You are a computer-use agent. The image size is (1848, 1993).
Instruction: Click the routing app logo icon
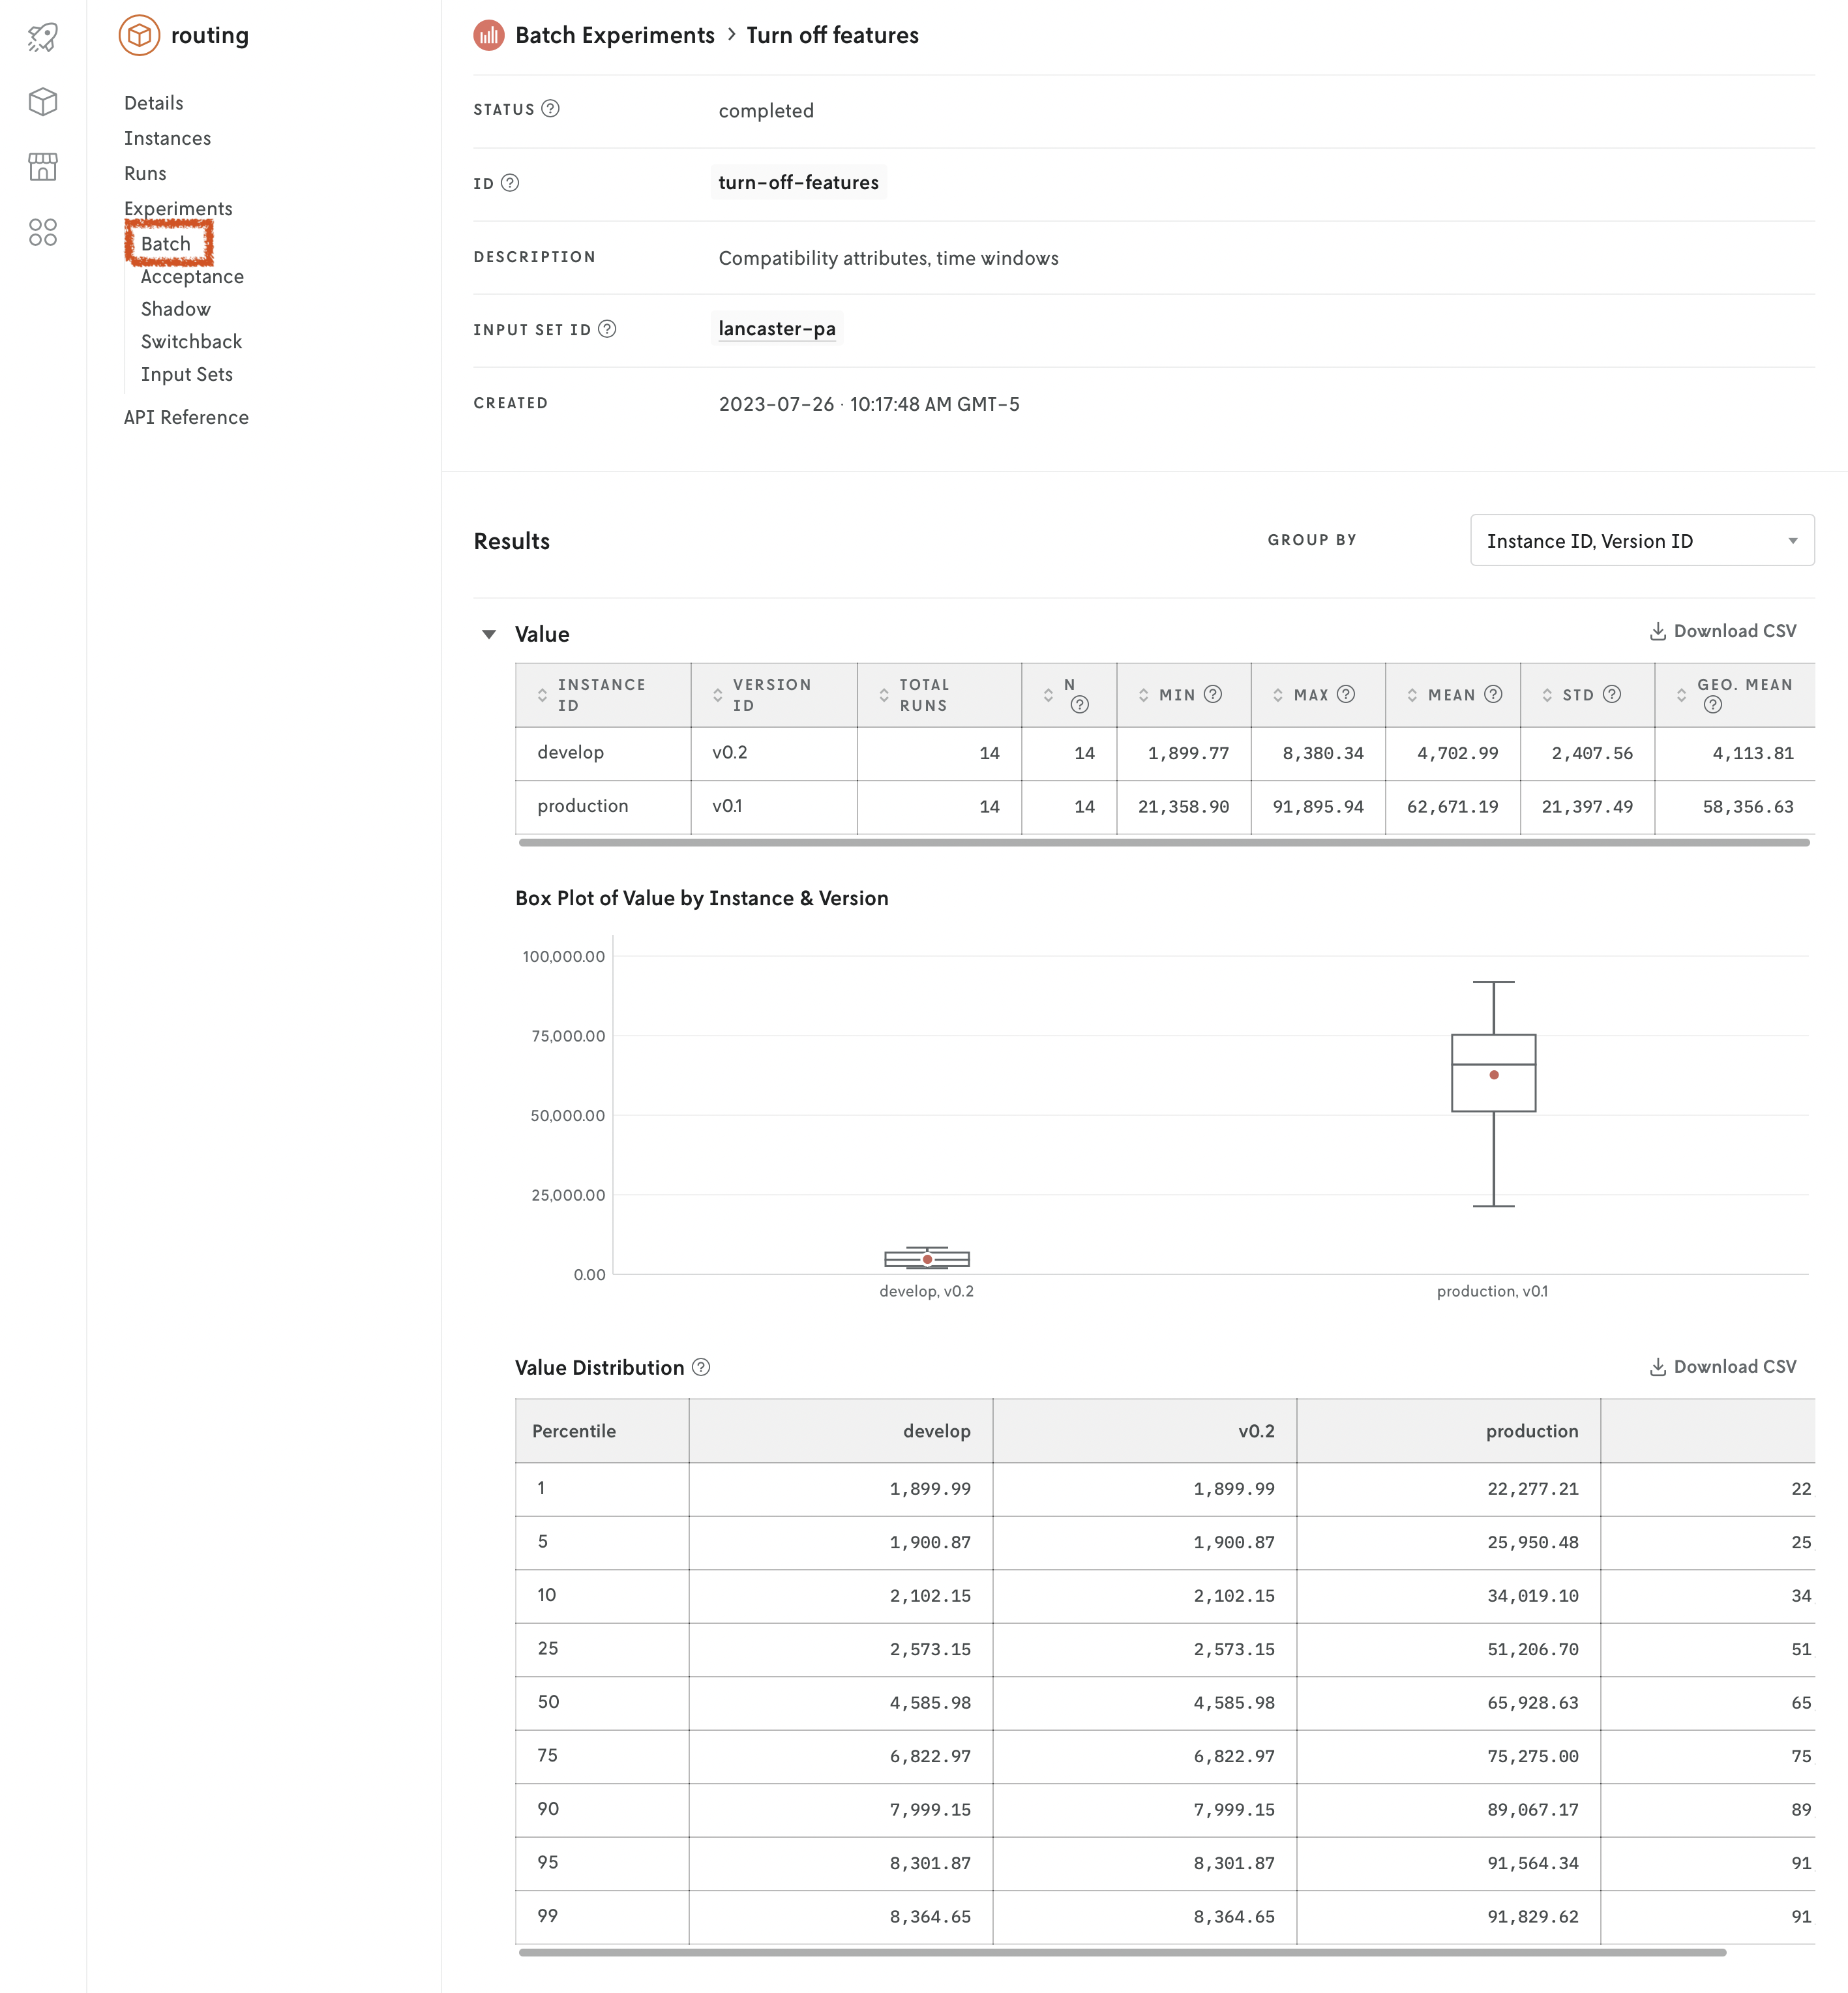pos(139,35)
